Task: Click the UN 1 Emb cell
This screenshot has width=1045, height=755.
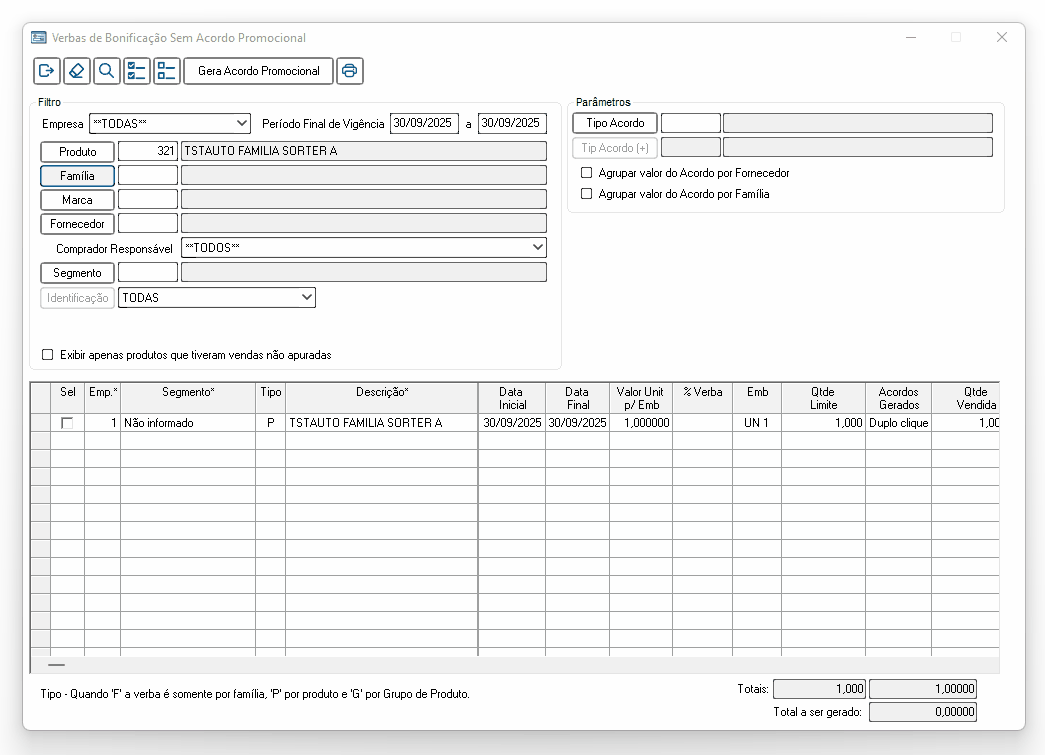Action: (x=756, y=423)
